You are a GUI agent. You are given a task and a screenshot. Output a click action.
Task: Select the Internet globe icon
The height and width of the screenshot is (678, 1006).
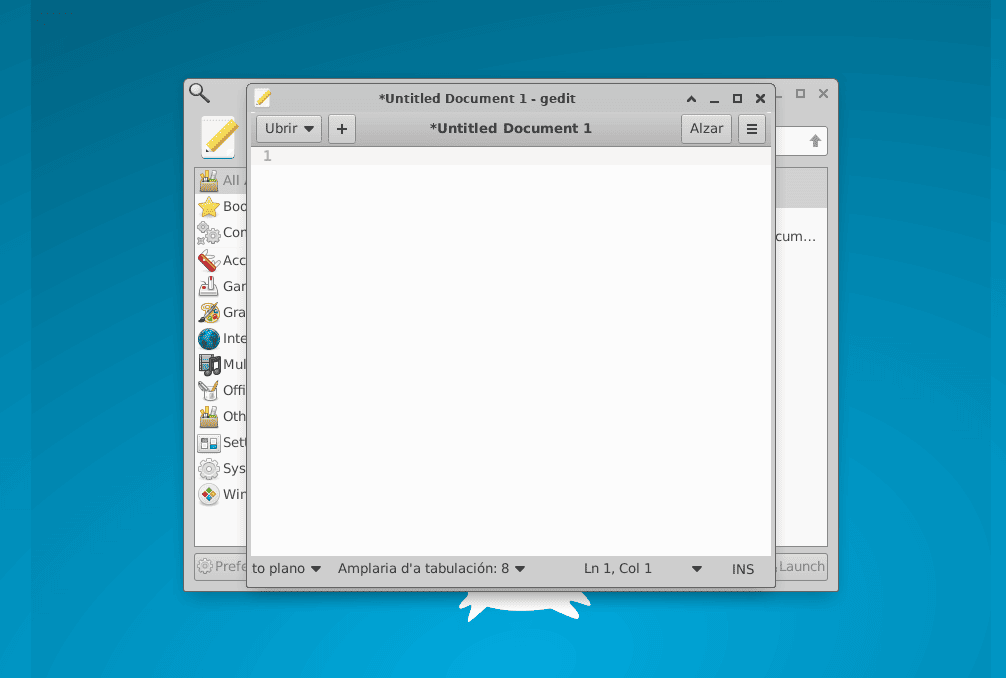click(x=208, y=338)
